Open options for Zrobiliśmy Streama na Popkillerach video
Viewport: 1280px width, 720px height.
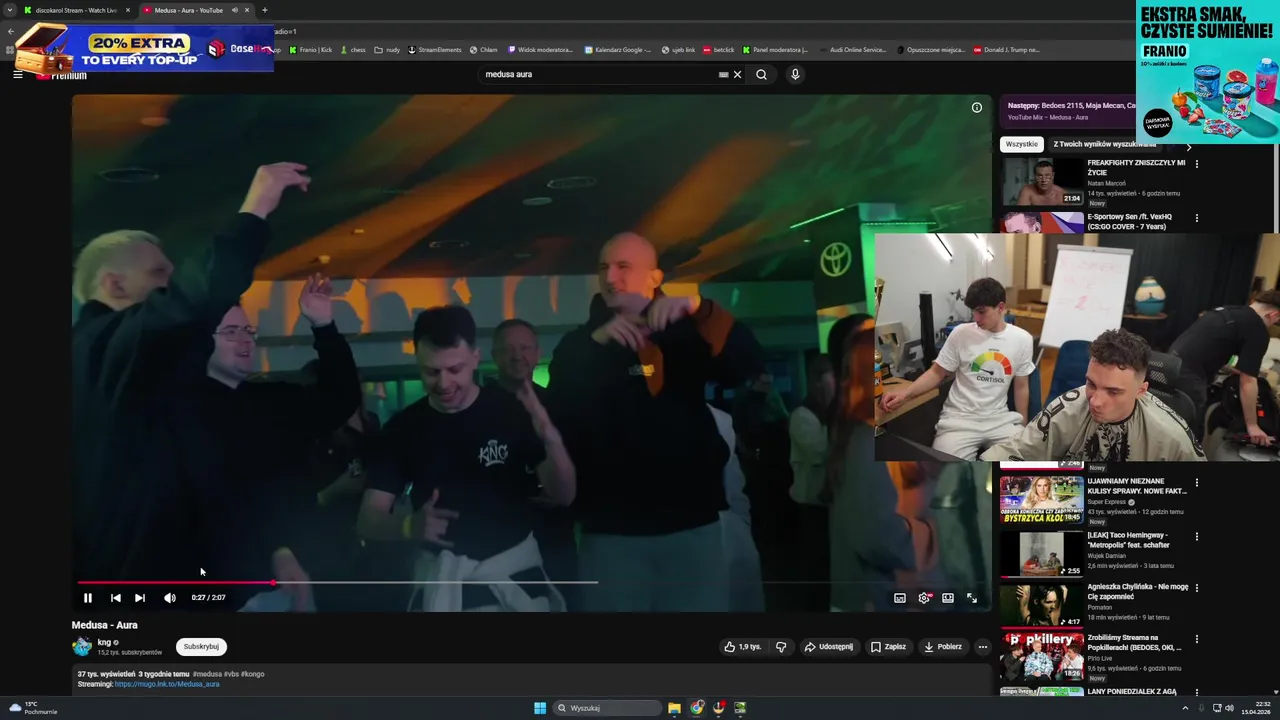point(1197,639)
